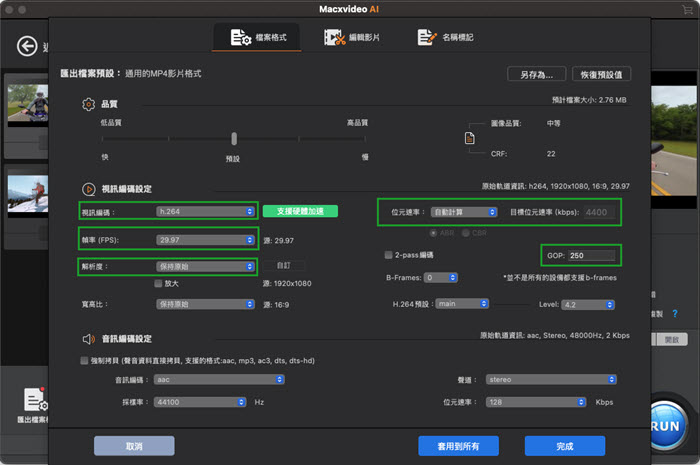Click the green 支援硬體加速 button

pyautogui.click(x=300, y=211)
